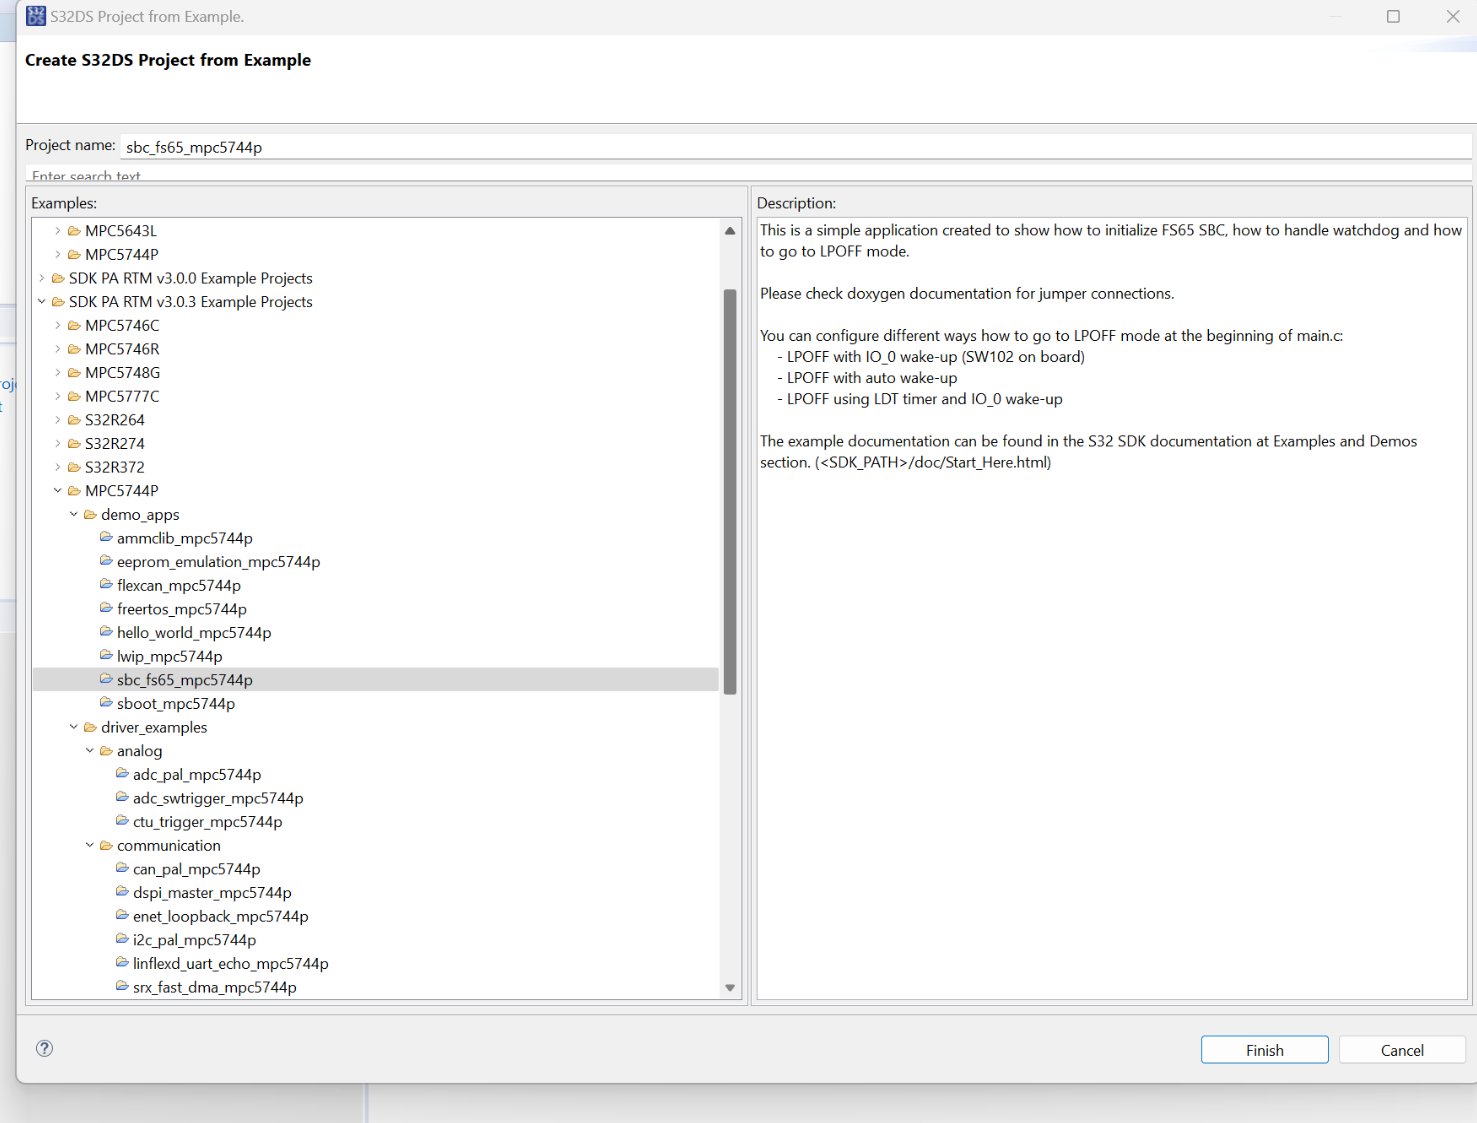This screenshot has height=1123, width=1477.
Task: Click the folder icon beside sbc_fs65_mpc5744p
Action: click(x=106, y=678)
